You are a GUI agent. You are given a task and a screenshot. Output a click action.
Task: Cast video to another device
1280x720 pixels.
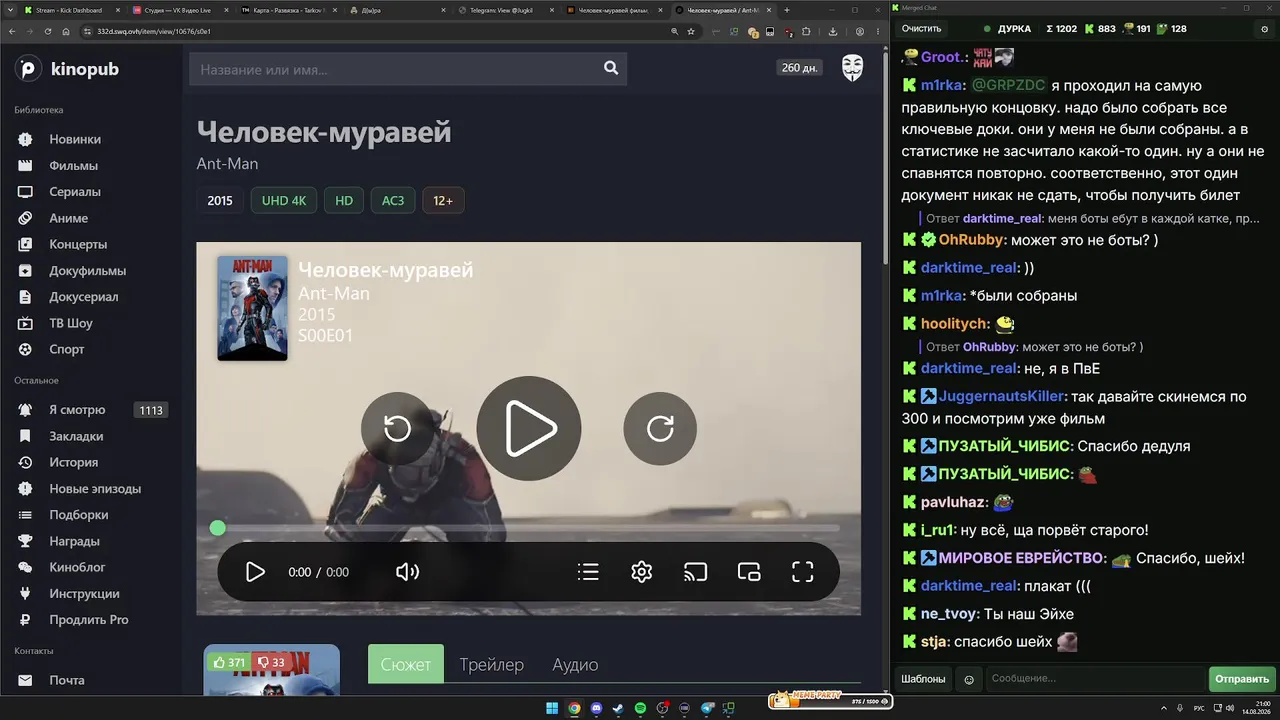[x=695, y=572]
